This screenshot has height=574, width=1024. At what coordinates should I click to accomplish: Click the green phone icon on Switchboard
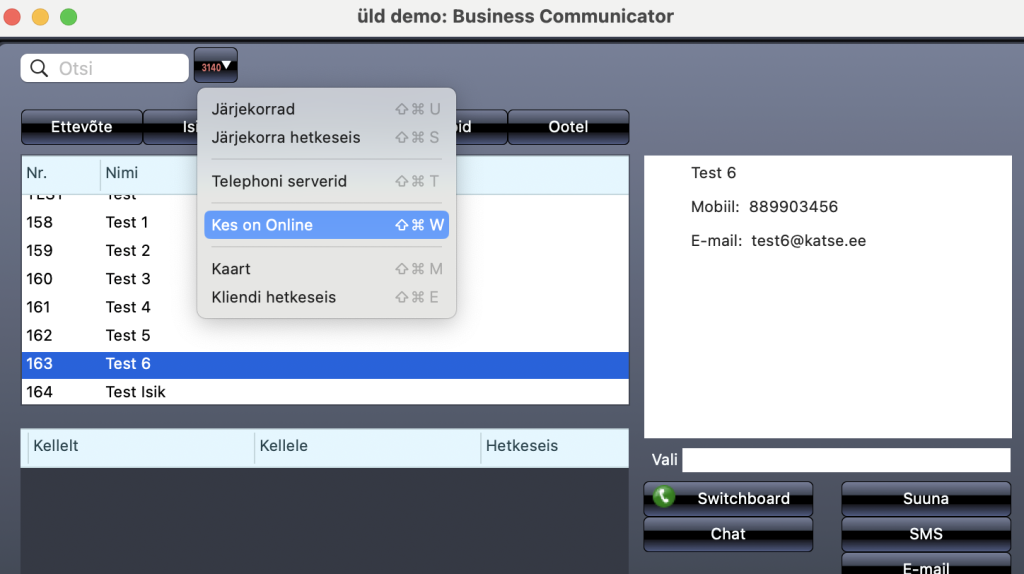point(662,497)
